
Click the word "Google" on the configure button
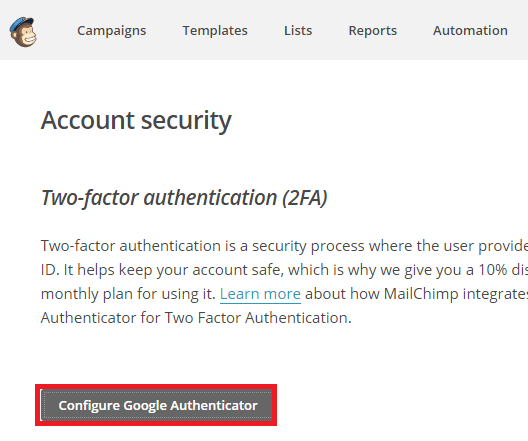[x=145, y=406]
